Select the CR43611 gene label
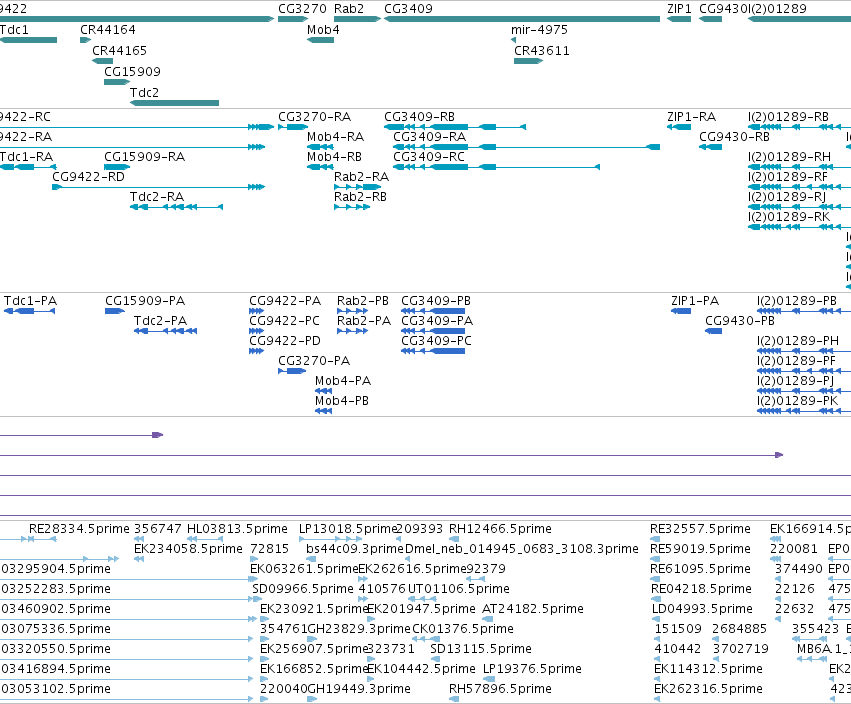Viewport: 851px width, 704px height. click(542, 50)
